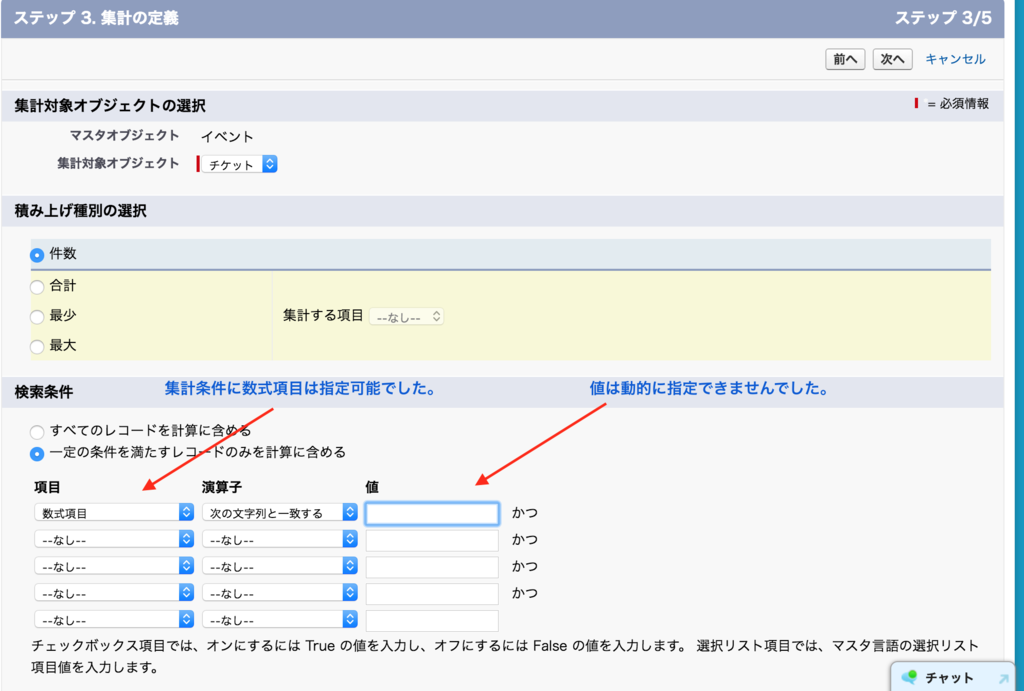Select the 最大 radio button
This screenshot has height=691, width=1024.
(37, 347)
